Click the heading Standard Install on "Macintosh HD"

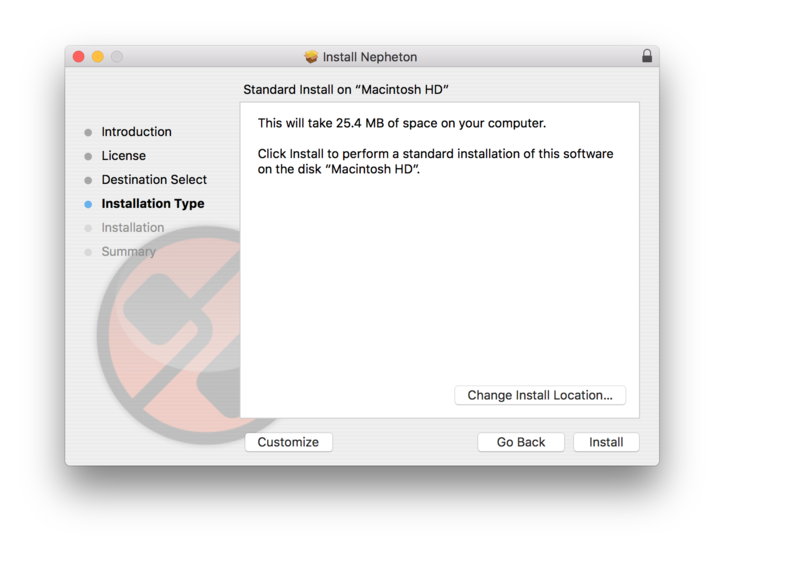(x=346, y=89)
